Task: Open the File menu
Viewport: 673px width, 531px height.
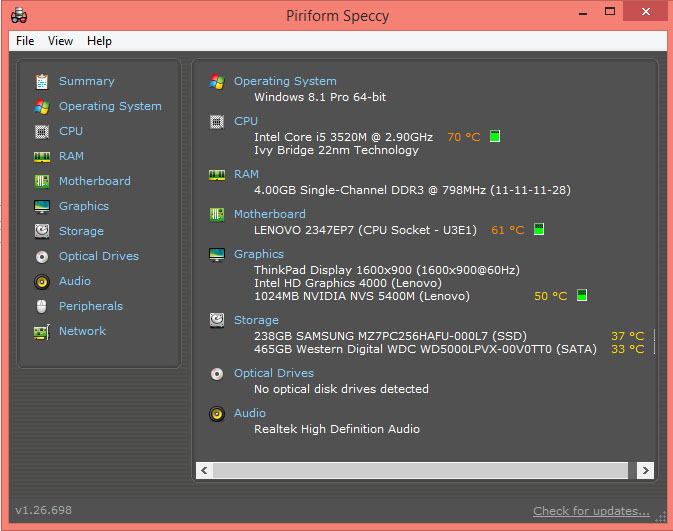Action: click(25, 41)
